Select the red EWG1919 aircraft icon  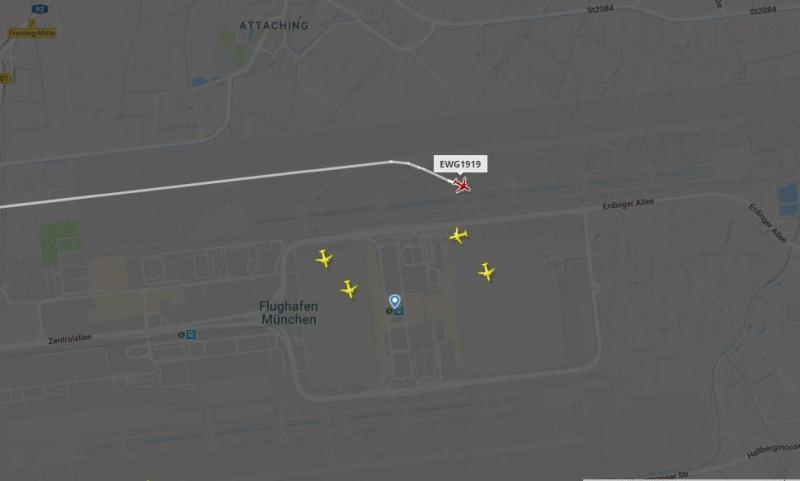[x=462, y=185]
